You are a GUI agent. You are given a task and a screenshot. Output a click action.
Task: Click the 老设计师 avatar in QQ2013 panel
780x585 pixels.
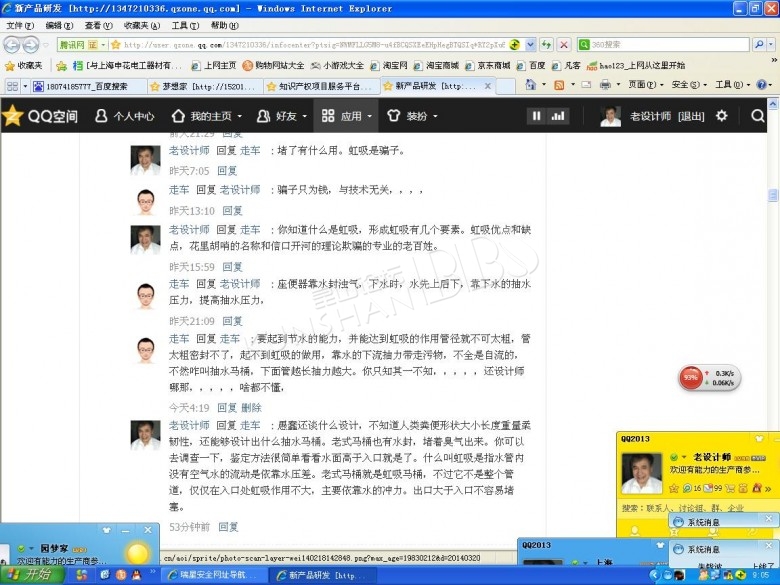pos(641,473)
